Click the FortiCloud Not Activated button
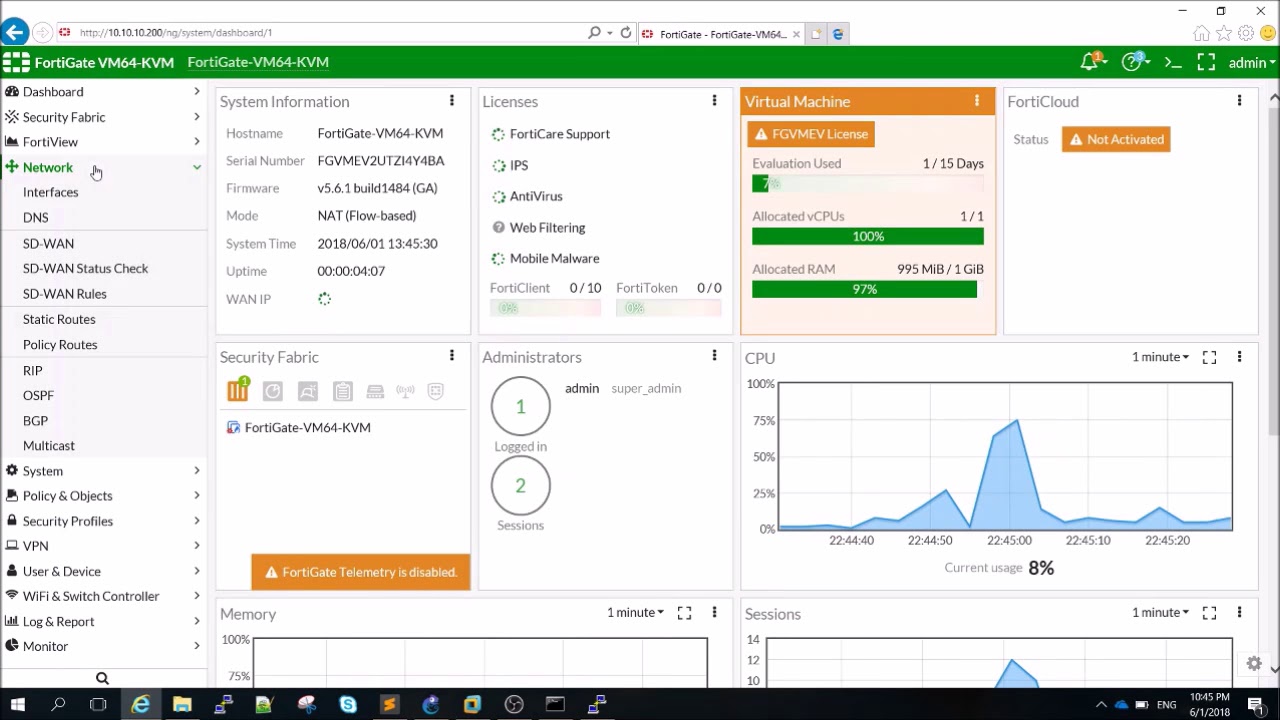 pos(1116,139)
